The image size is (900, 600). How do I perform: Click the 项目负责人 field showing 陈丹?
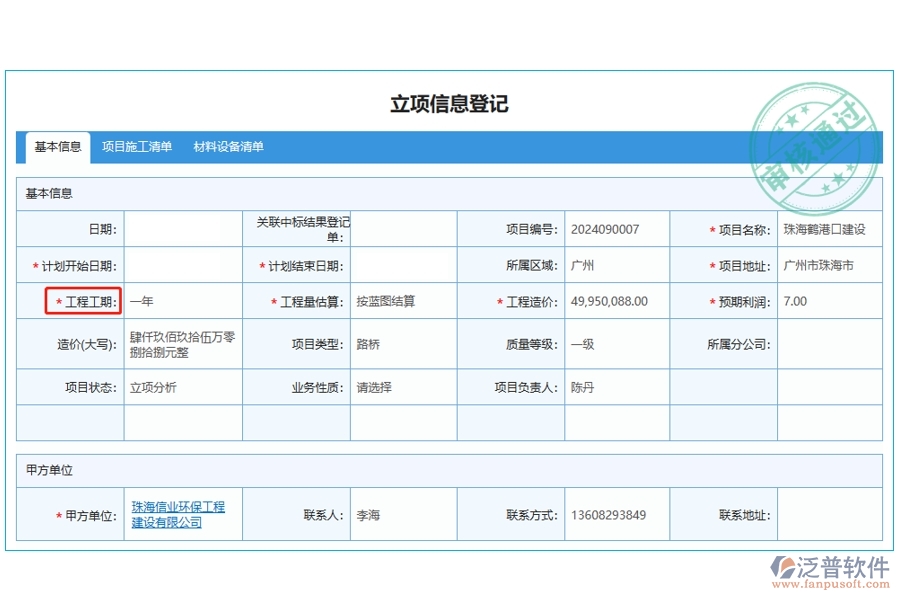[x=616, y=387]
